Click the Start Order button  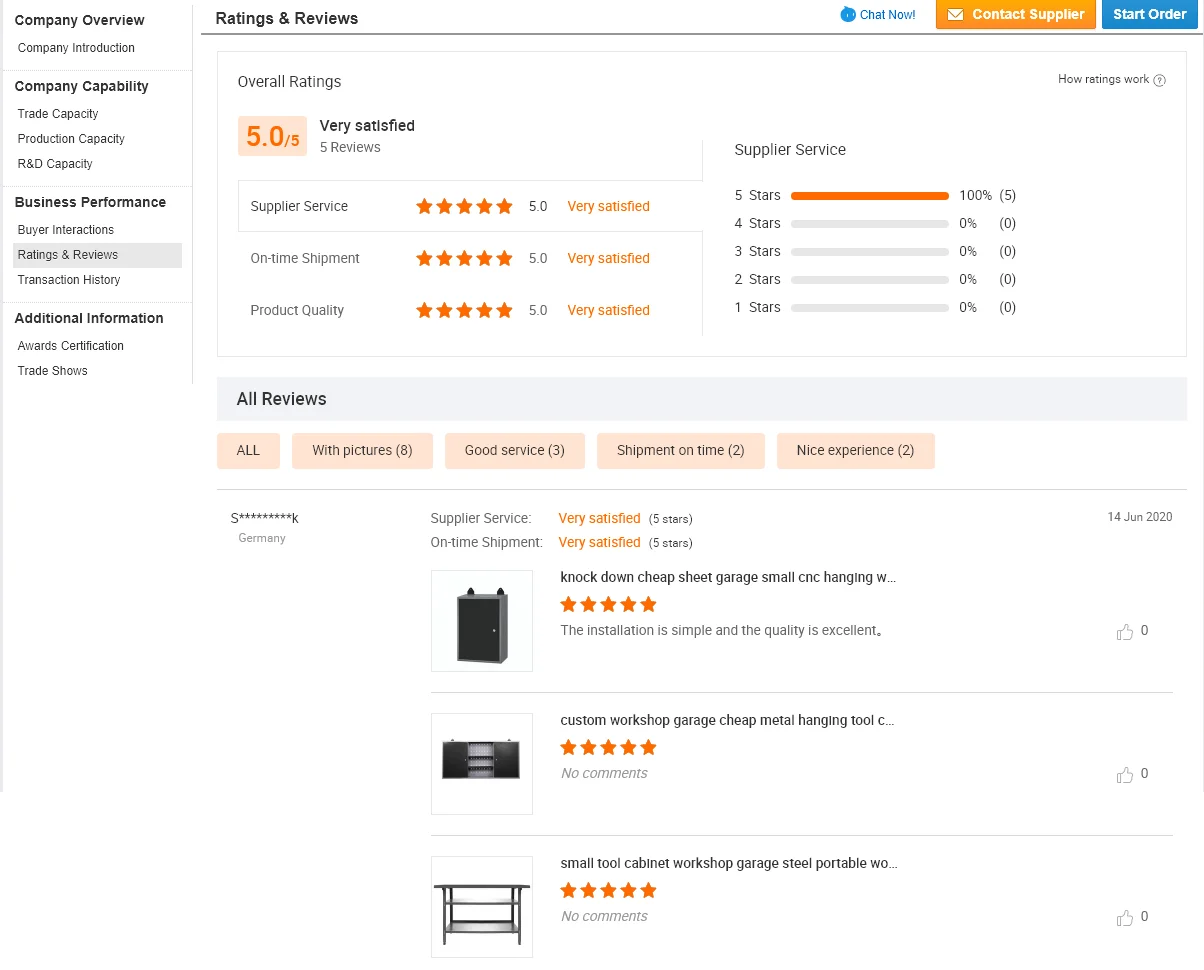(1149, 14)
